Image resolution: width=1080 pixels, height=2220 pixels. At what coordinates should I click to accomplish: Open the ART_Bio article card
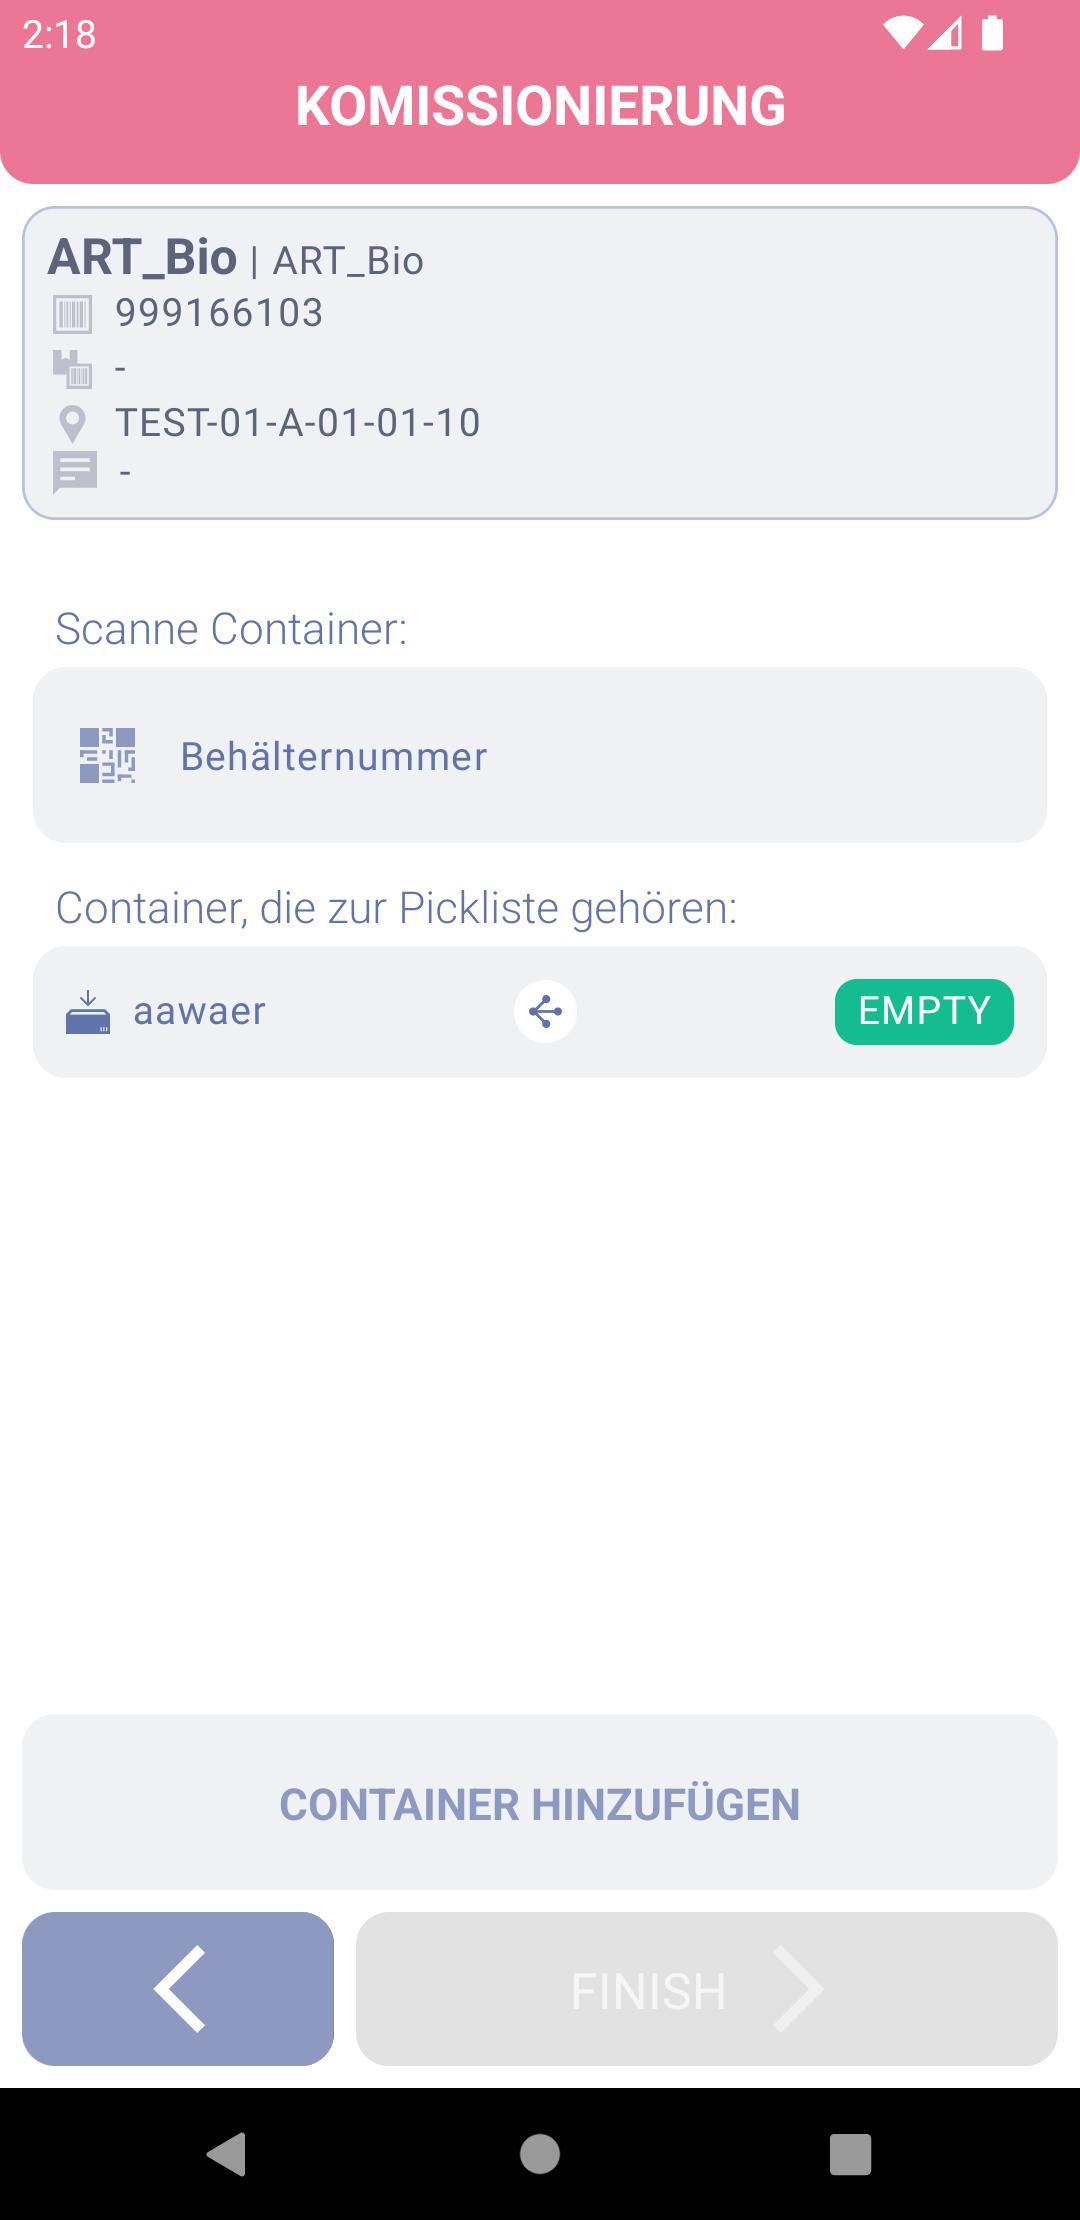[x=540, y=363]
